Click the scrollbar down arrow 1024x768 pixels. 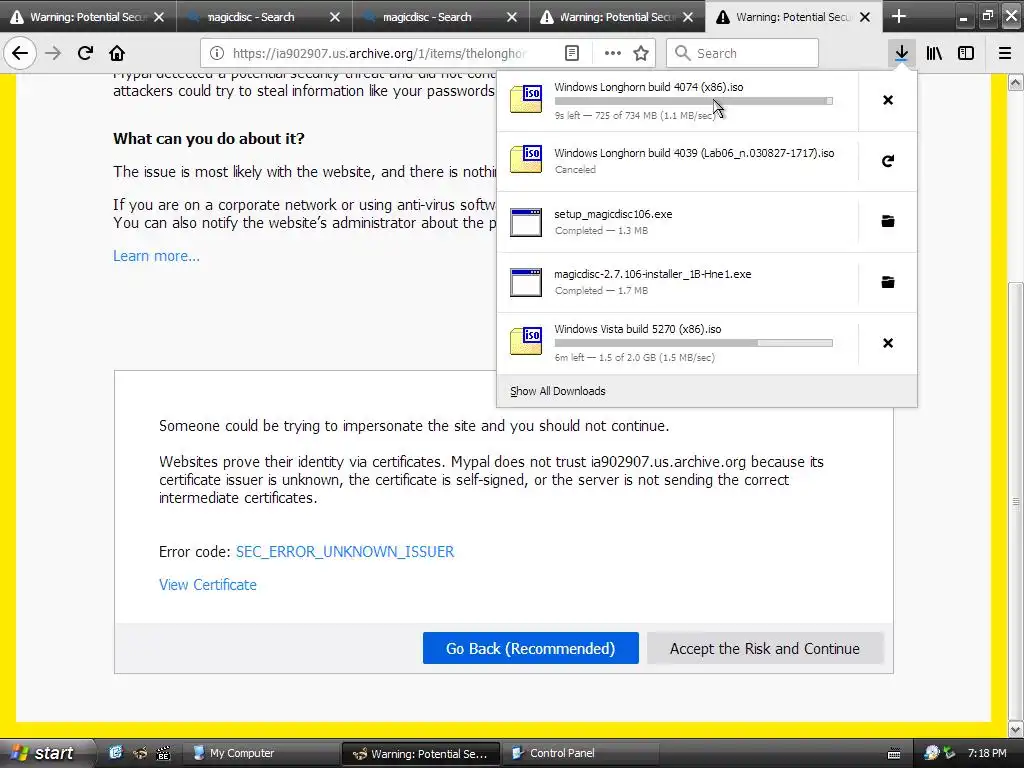[1016, 729]
